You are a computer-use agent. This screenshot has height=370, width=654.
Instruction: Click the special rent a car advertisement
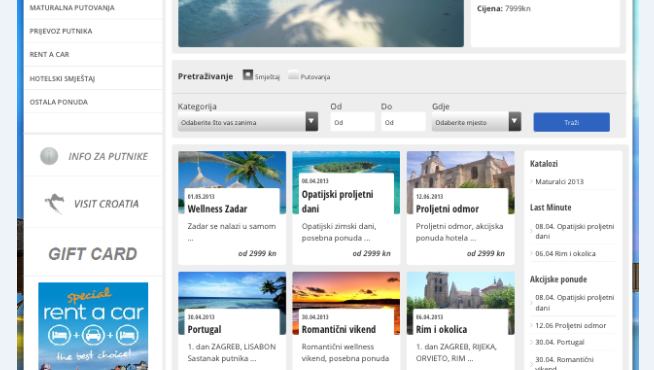point(93,326)
